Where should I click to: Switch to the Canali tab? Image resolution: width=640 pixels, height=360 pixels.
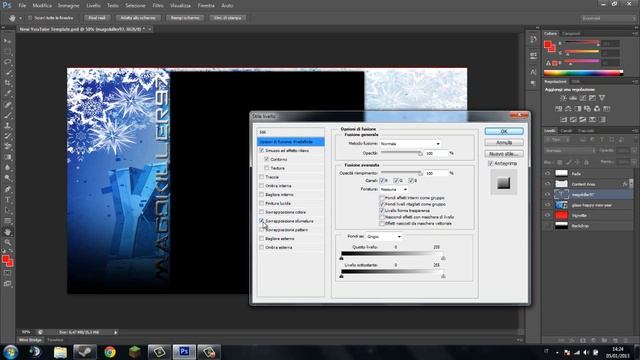pos(566,131)
